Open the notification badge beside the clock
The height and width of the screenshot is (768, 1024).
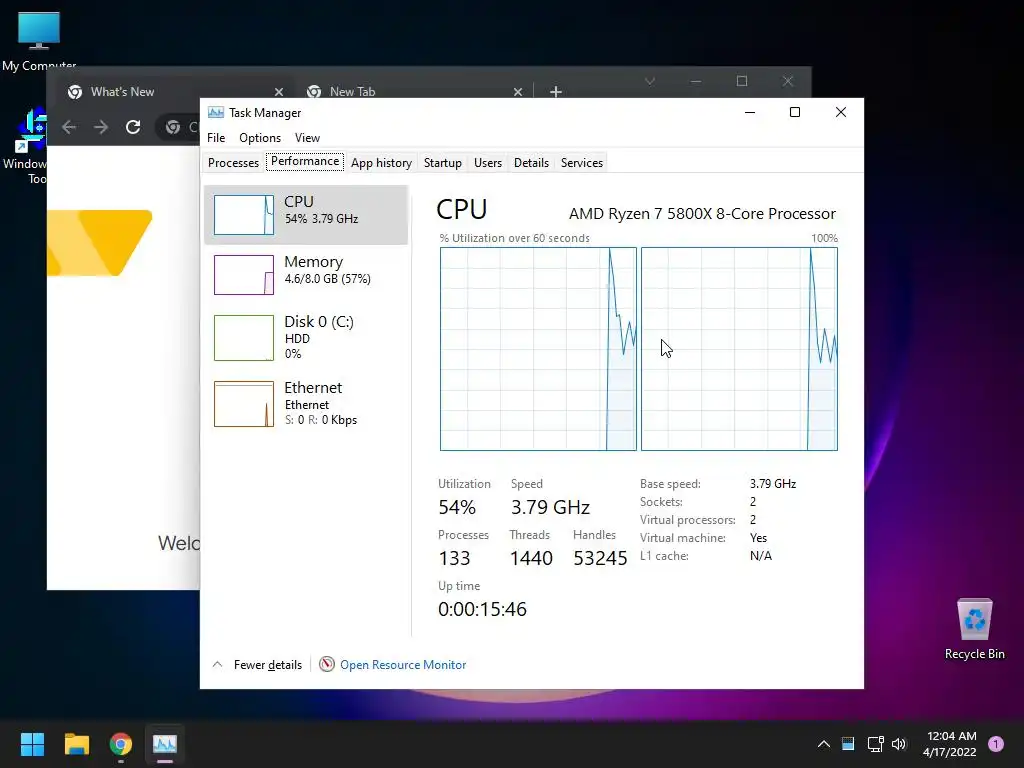click(x=996, y=744)
